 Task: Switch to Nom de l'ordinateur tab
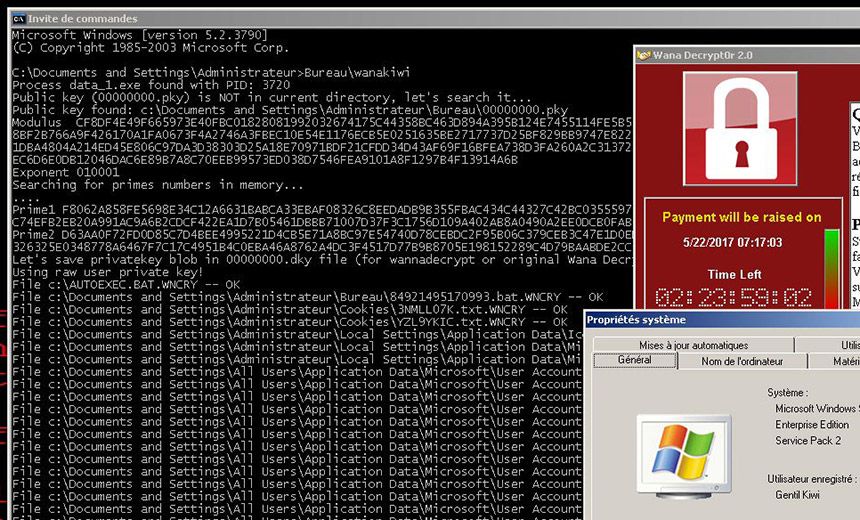[x=742, y=361]
